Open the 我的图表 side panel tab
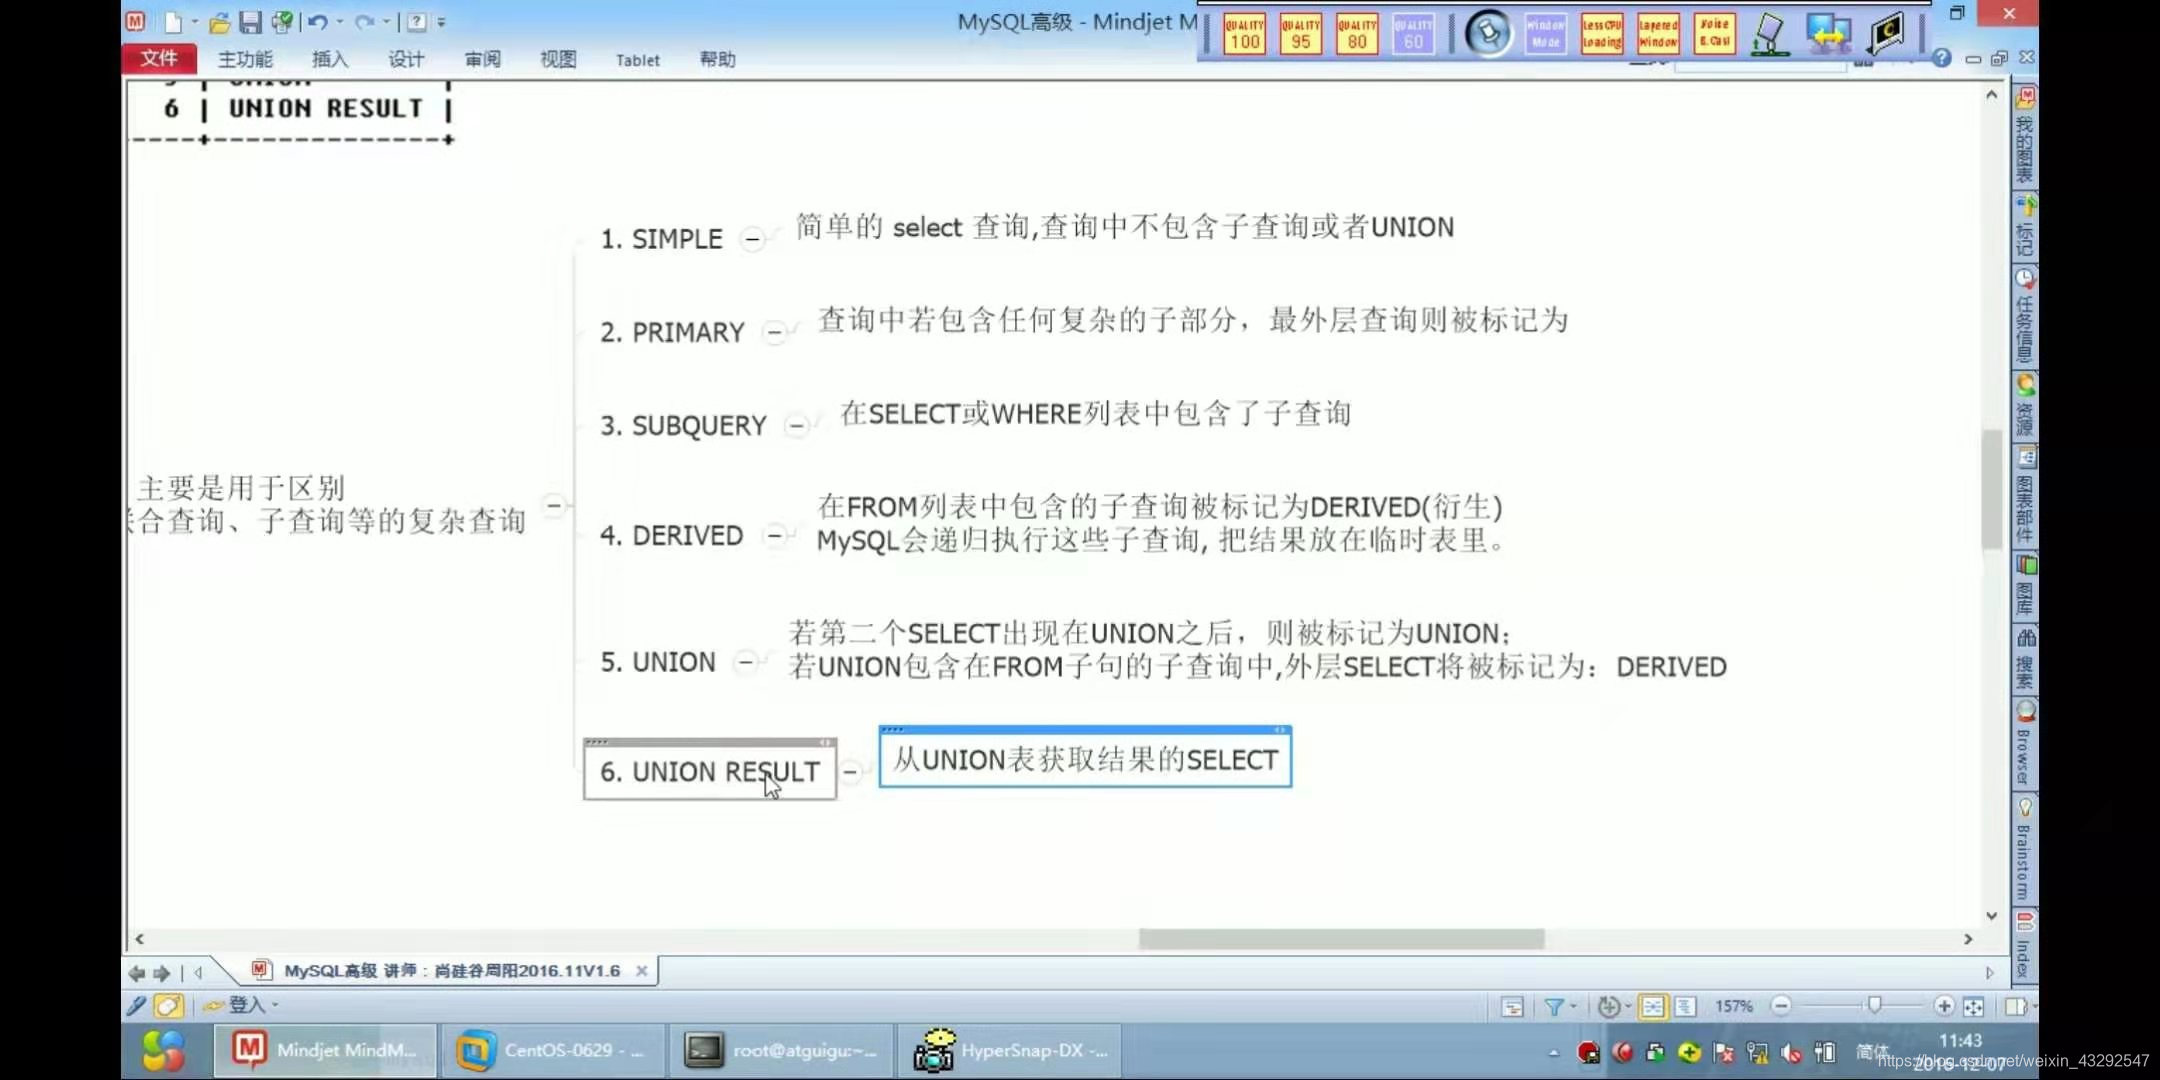The height and width of the screenshot is (1080, 2160). pos(2025,136)
